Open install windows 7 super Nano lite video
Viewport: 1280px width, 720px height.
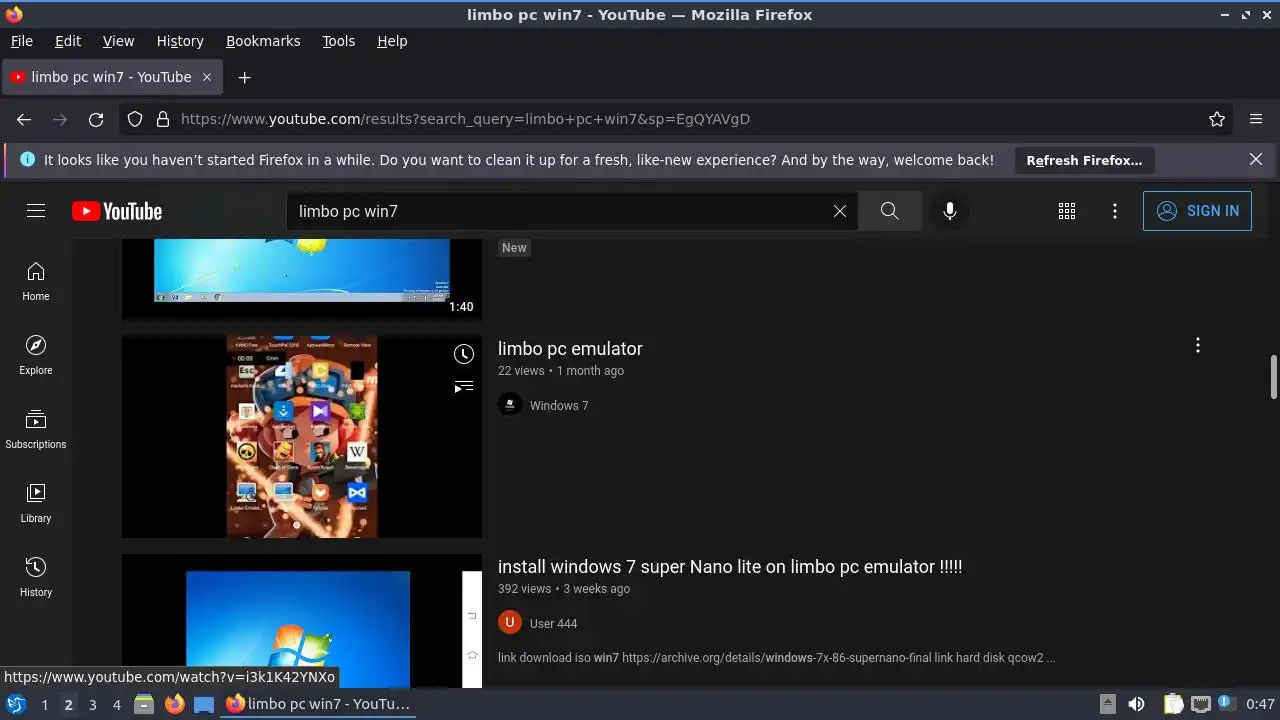(x=730, y=567)
